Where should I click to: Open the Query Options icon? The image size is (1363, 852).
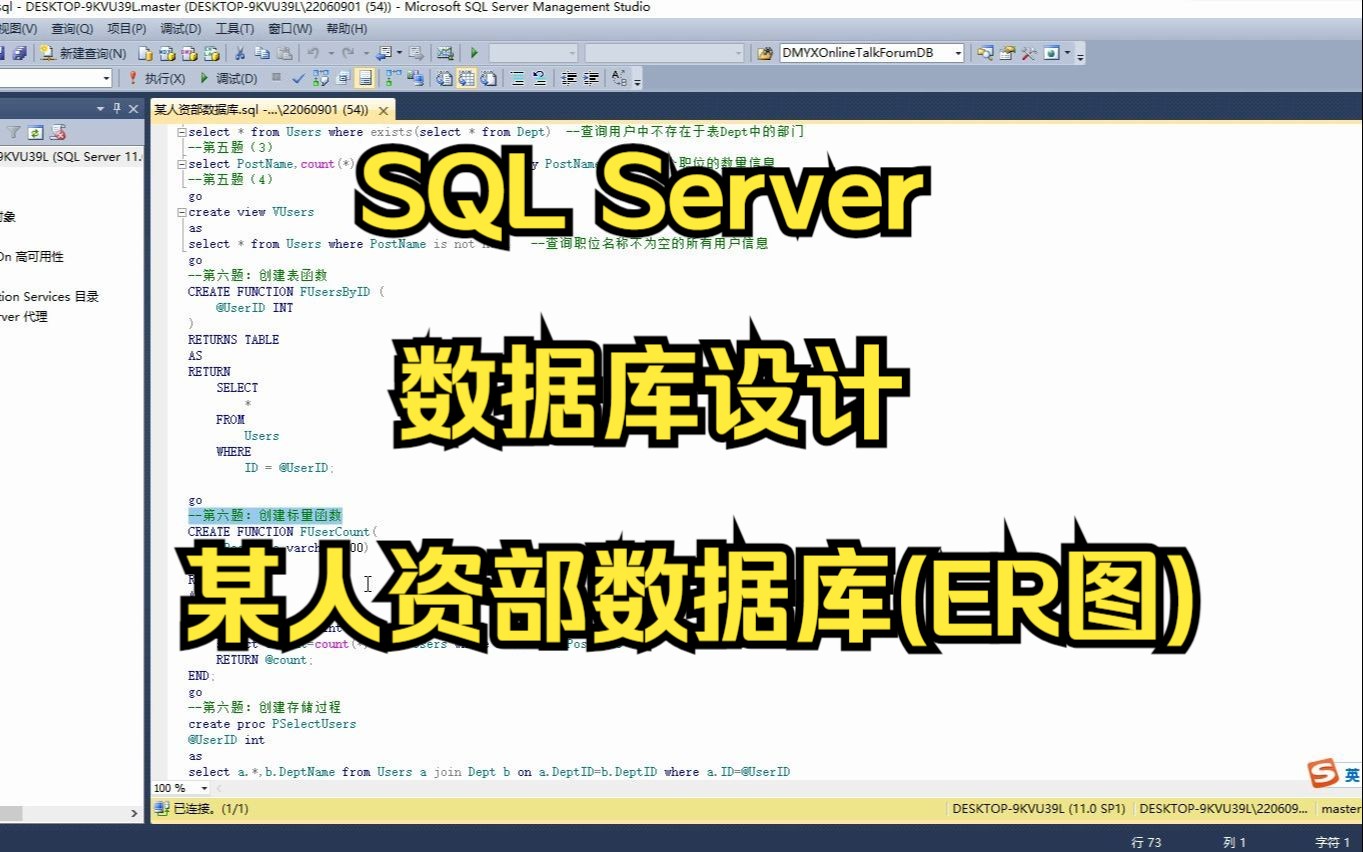(342, 78)
